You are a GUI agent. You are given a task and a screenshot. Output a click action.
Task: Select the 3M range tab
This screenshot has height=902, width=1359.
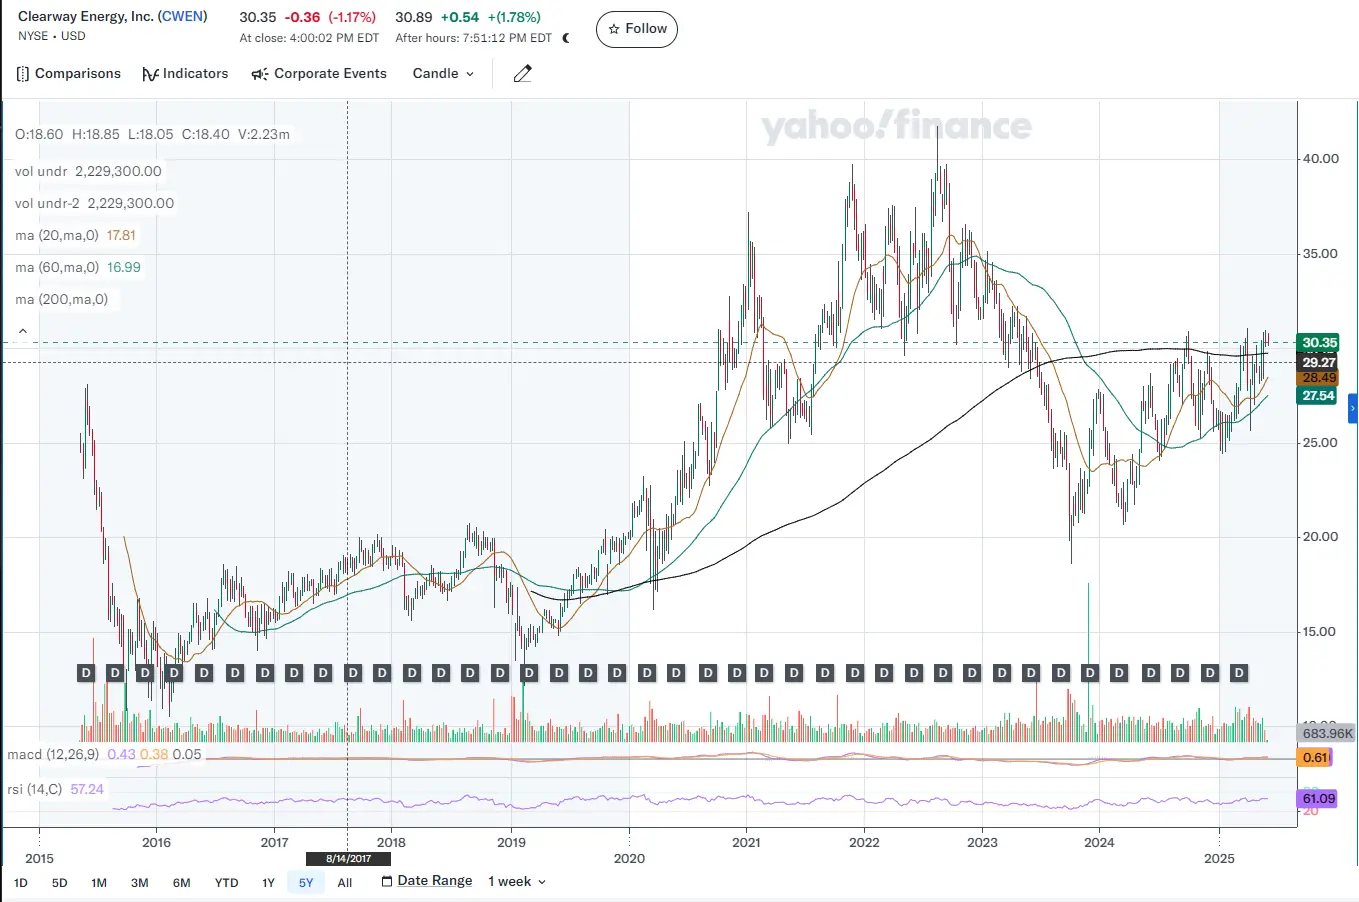pos(140,883)
